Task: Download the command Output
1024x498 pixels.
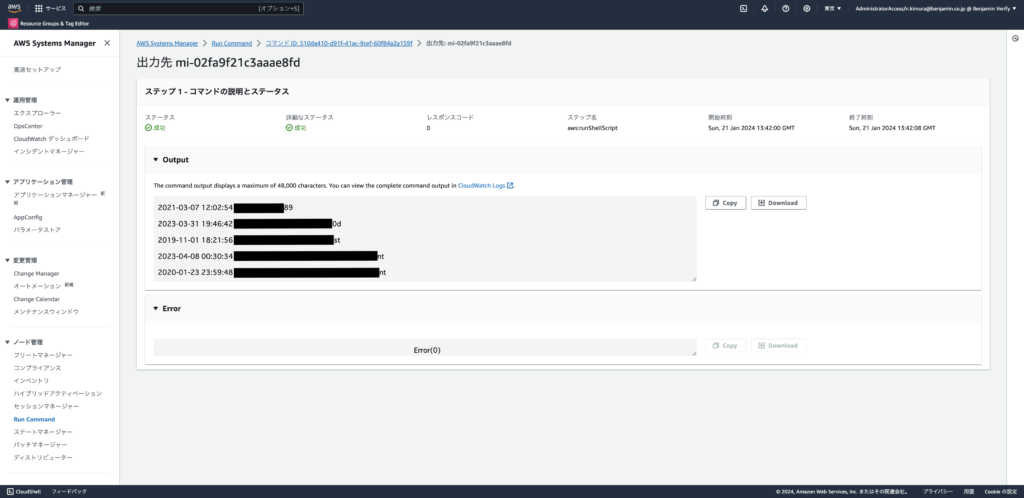Action: click(x=778, y=203)
